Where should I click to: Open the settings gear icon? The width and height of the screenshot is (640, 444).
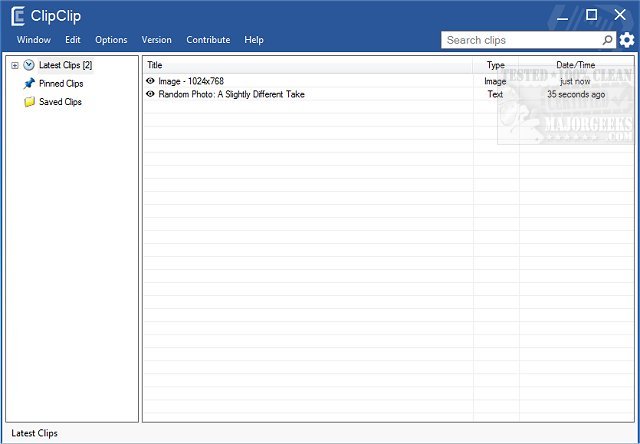pos(627,40)
